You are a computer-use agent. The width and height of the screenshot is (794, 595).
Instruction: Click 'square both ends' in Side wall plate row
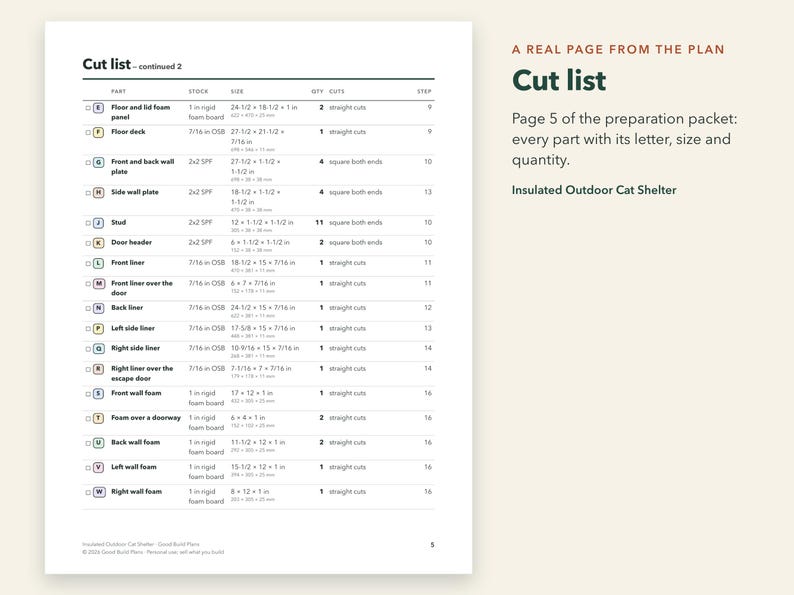tap(355, 192)
